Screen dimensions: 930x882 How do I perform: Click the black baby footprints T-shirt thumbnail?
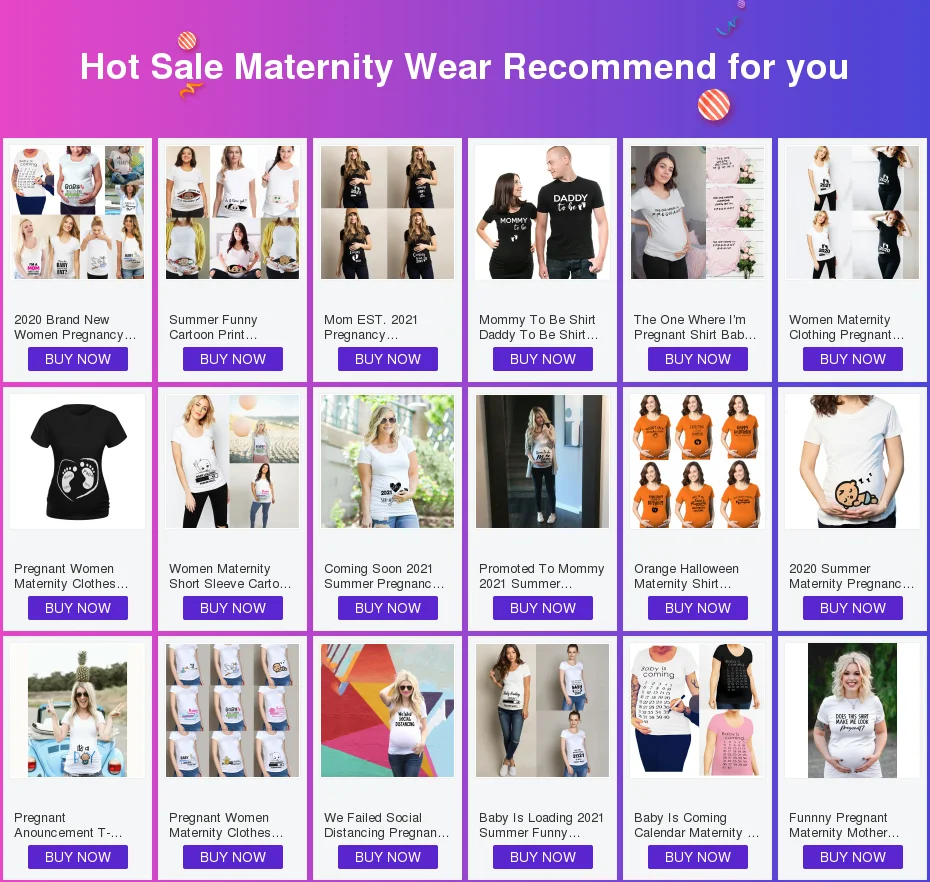78,461
